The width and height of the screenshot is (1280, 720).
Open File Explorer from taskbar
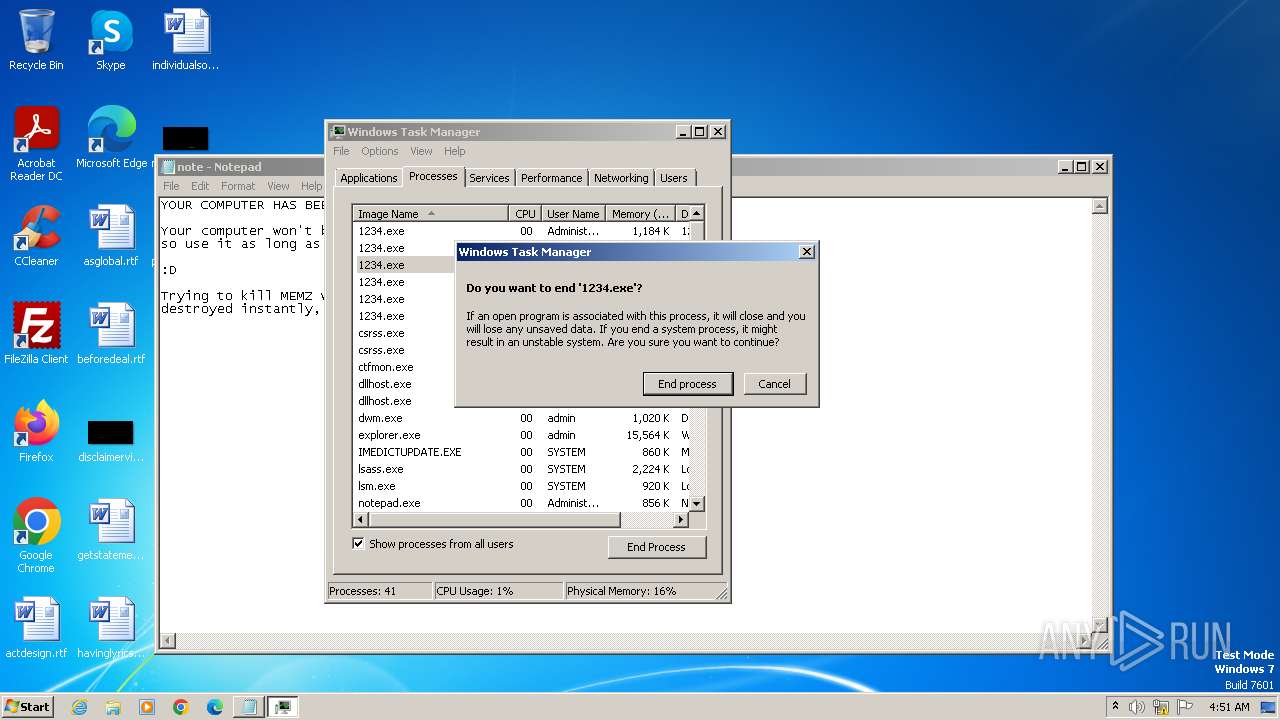point(113,707)
